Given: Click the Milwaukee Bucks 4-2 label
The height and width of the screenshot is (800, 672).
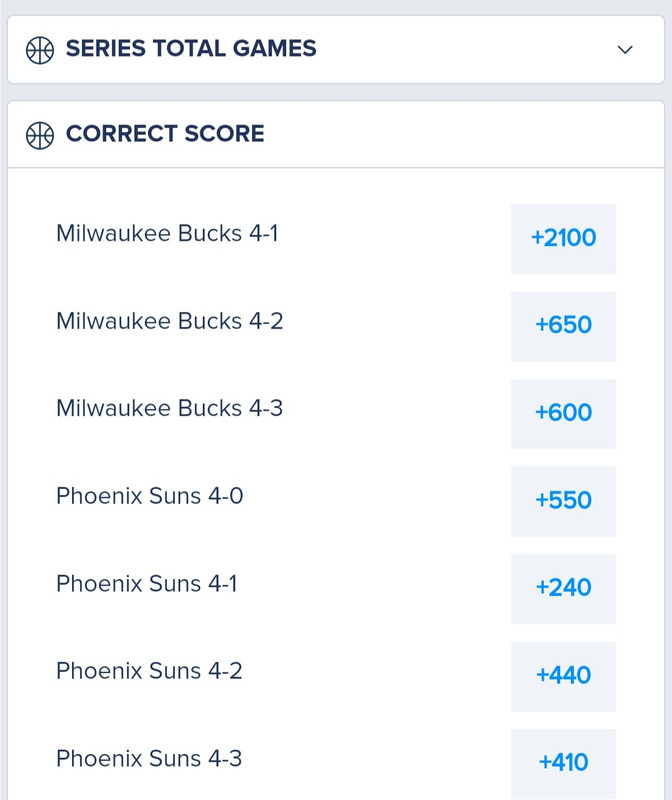Looking at the screenshot, I should [x=169, y=321].
